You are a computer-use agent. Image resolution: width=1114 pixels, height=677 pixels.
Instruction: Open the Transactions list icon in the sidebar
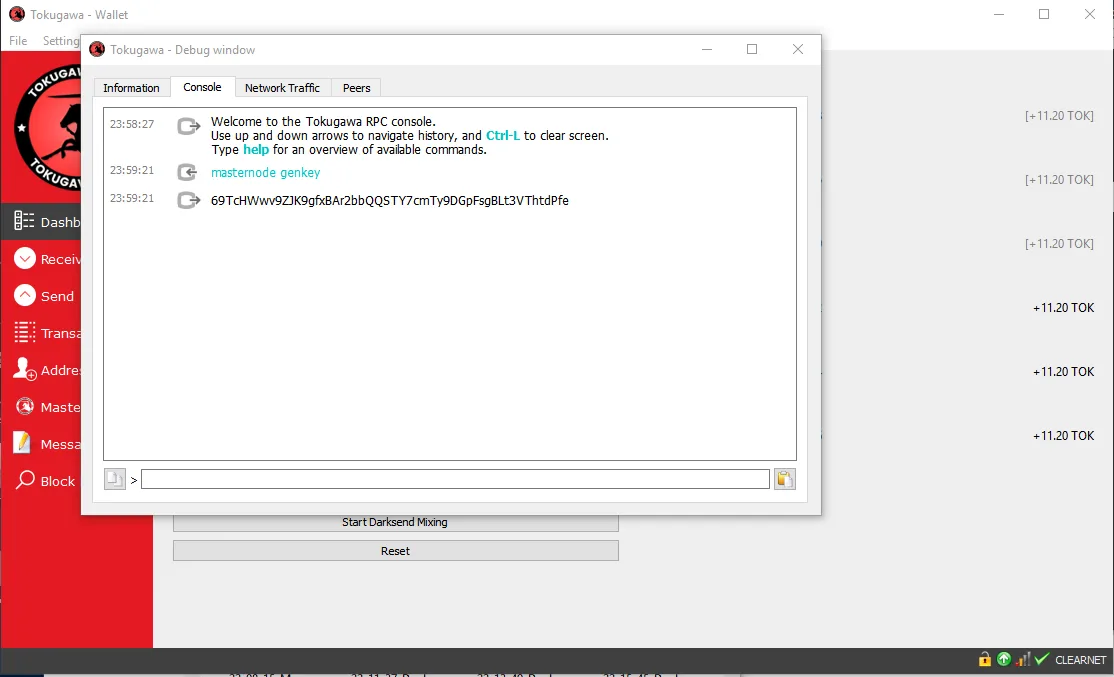click(25, 332)
